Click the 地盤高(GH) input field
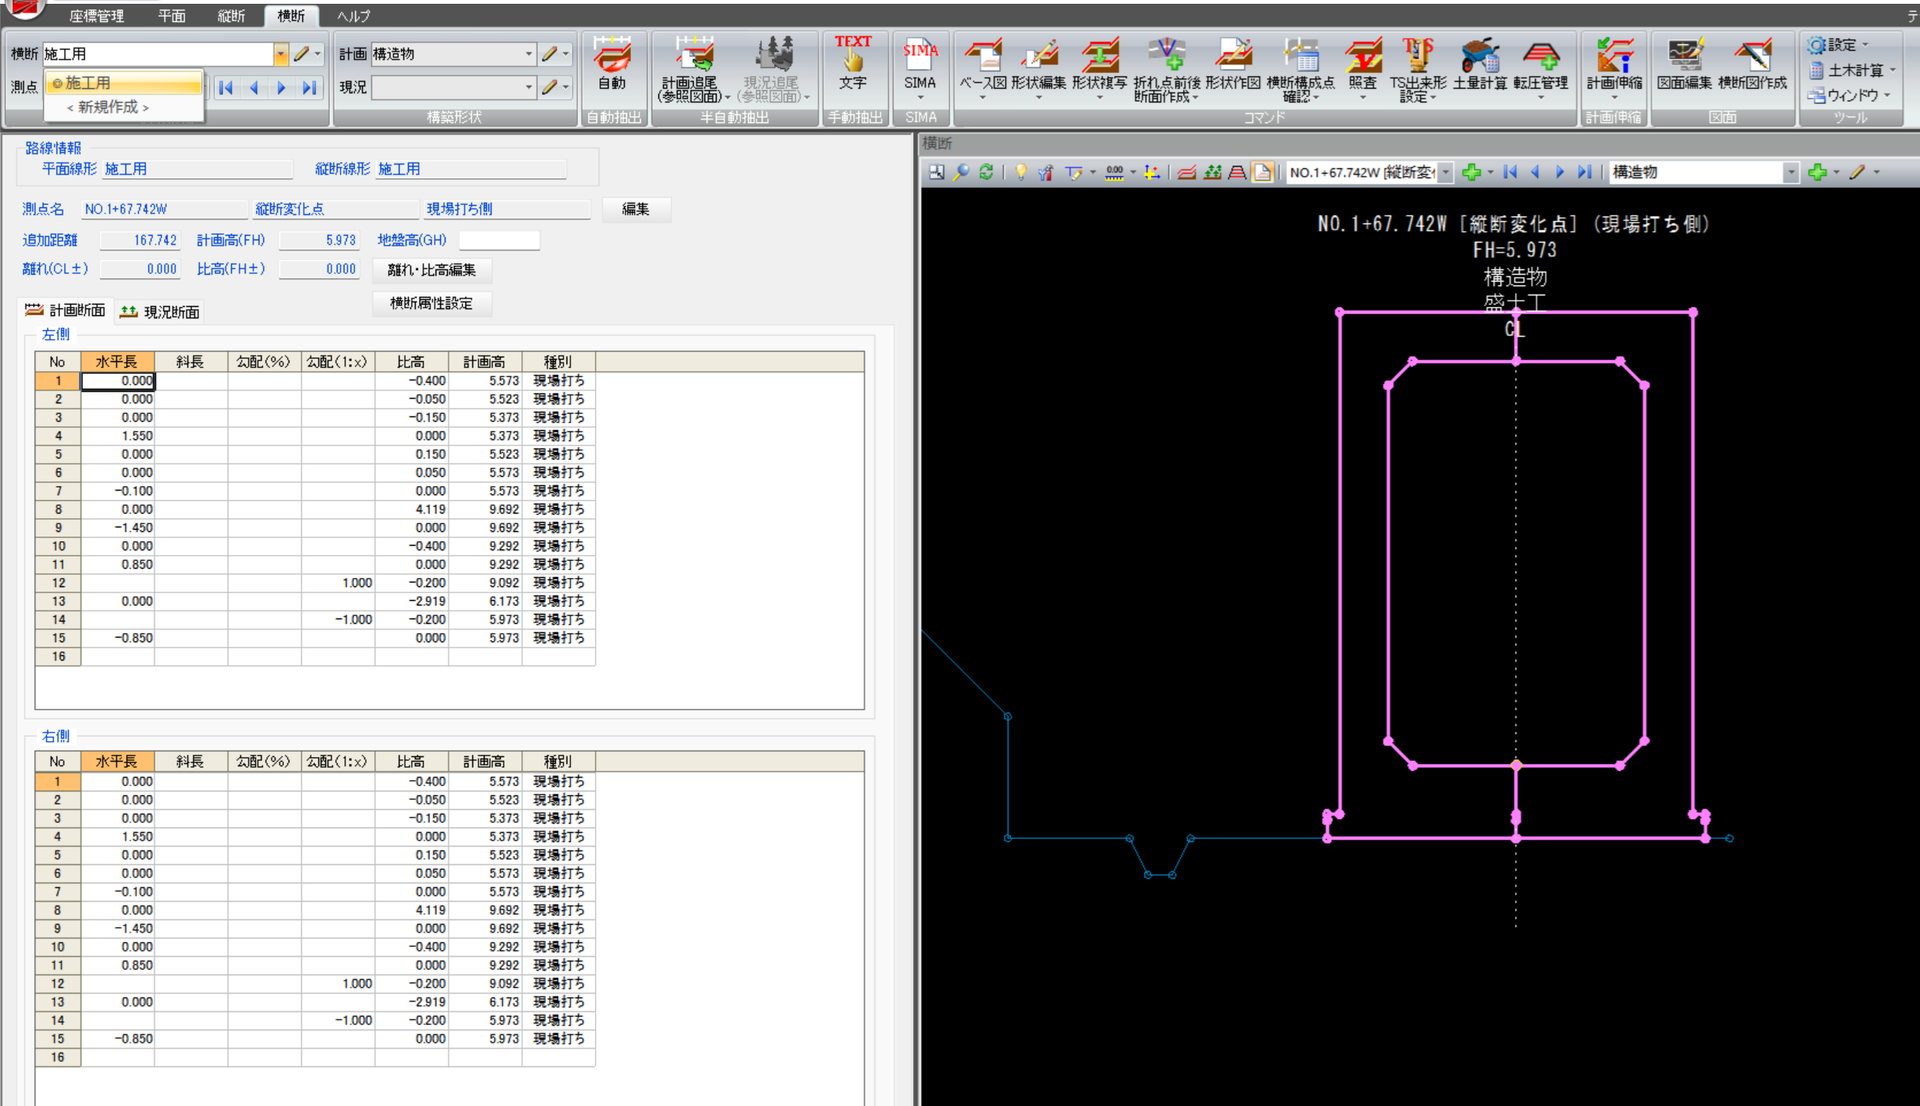This screenshot has height=1106, width=1920. pos(499,240)
